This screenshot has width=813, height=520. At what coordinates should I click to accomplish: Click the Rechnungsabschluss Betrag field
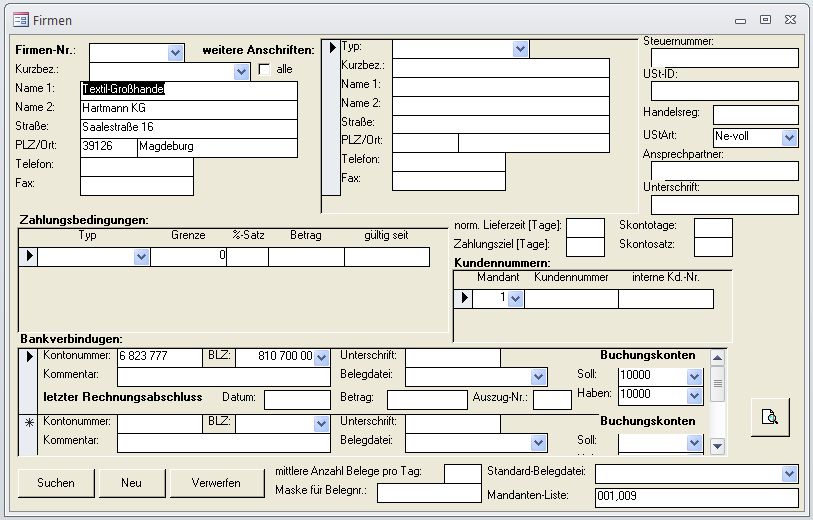pyautogui.click(x=427, y=400)
